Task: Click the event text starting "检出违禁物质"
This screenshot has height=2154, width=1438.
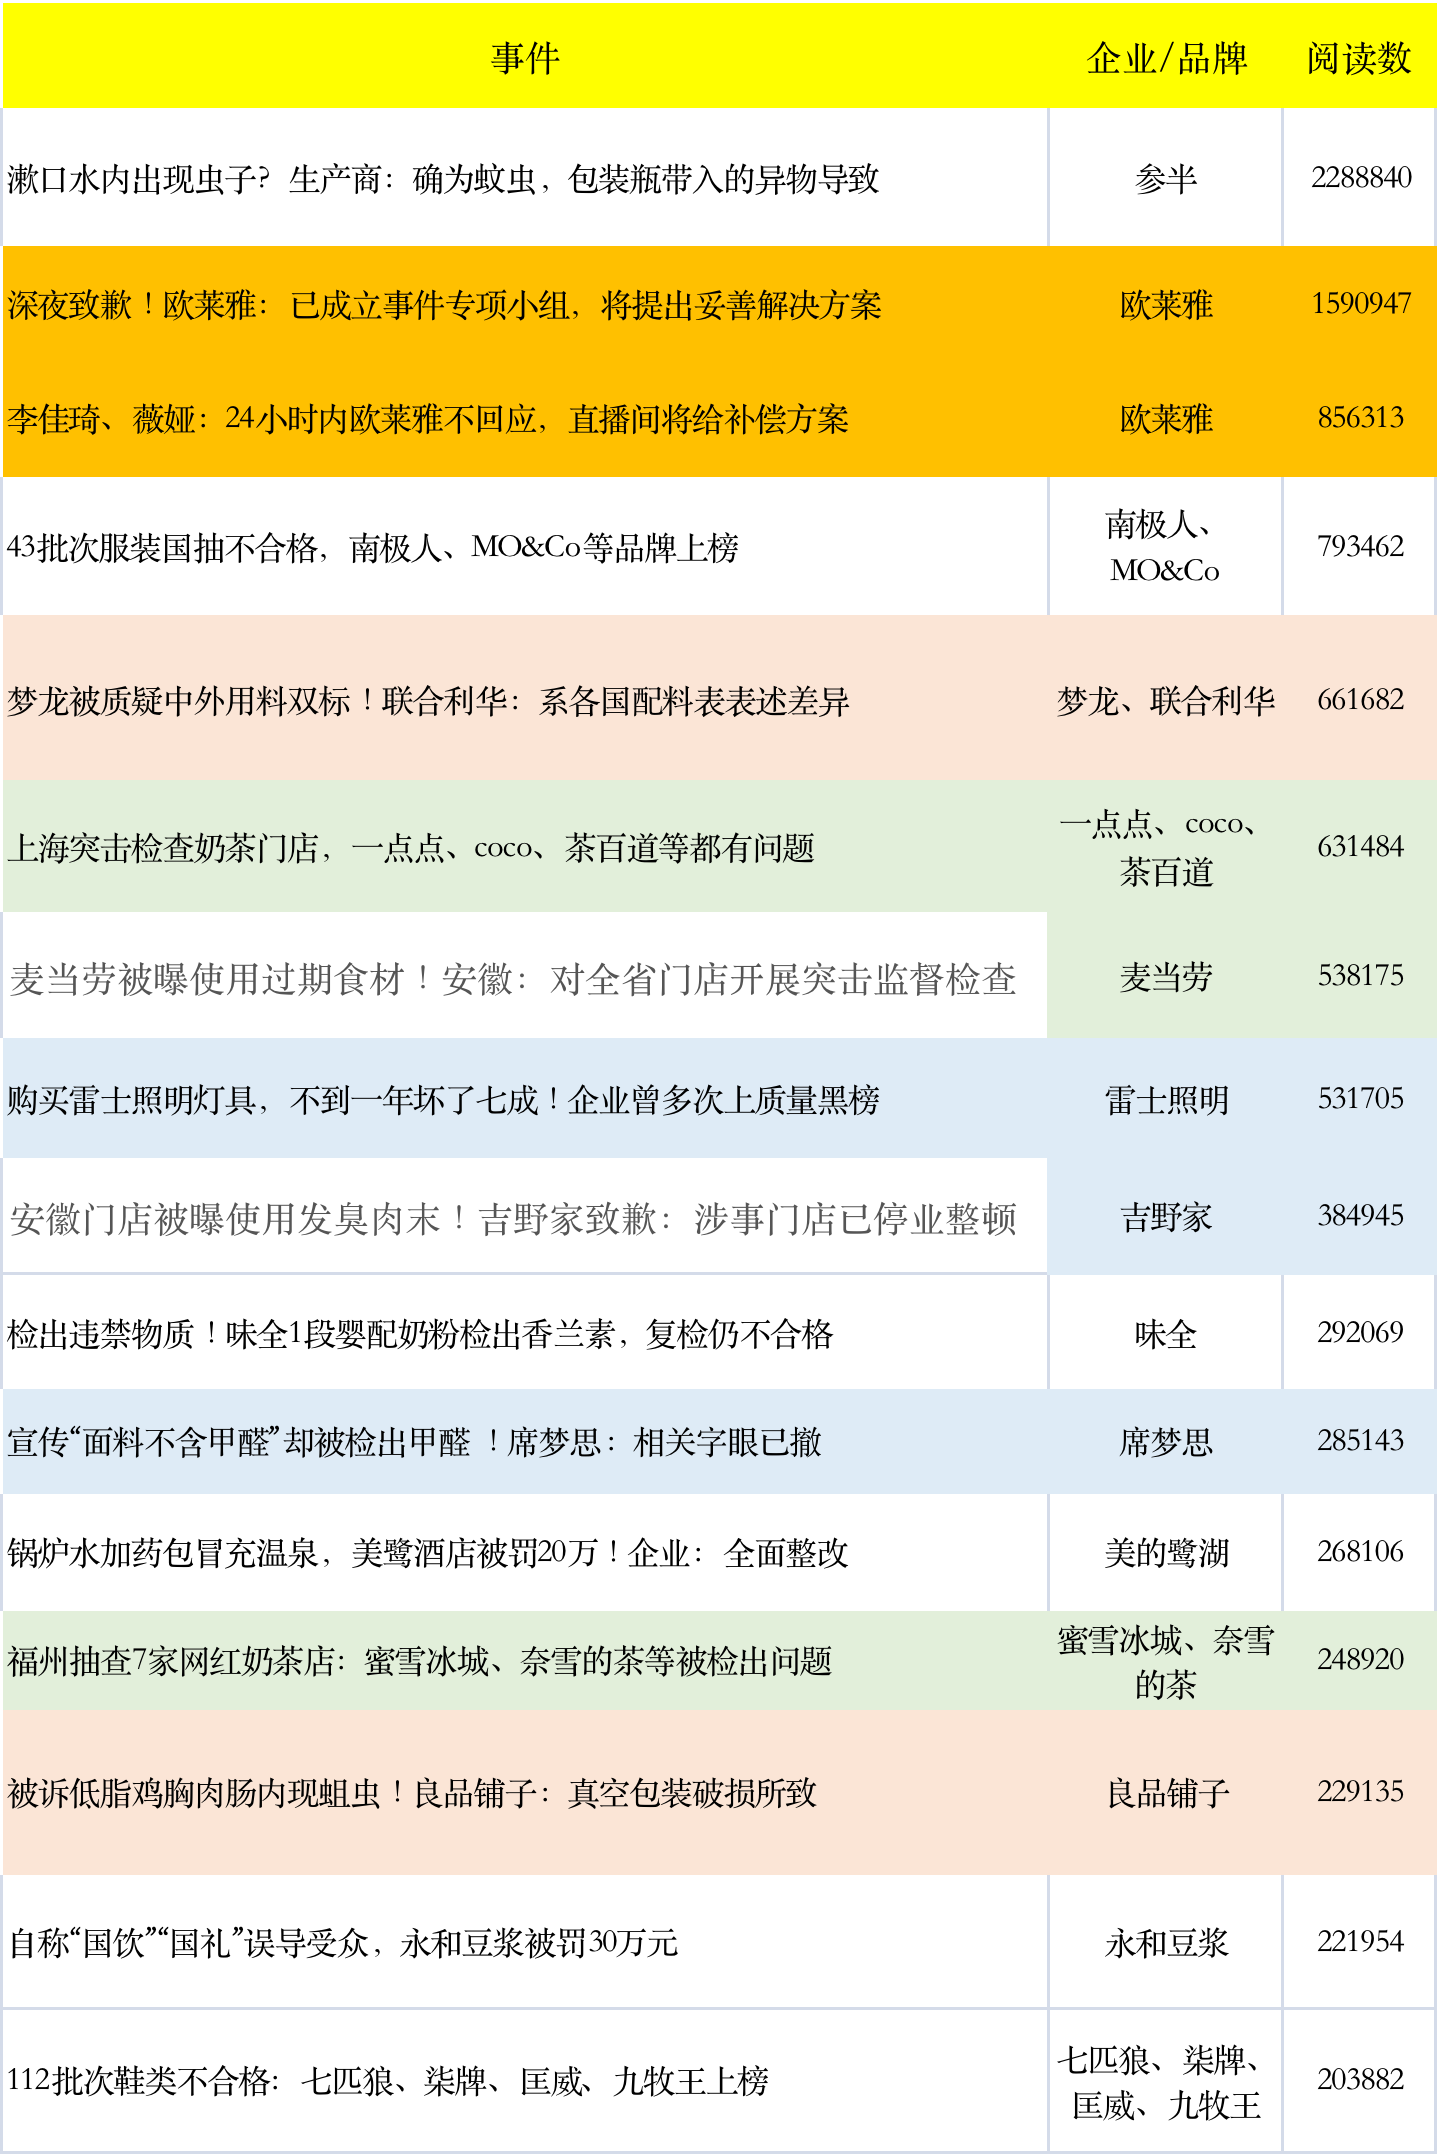Action: [420, 1334]
